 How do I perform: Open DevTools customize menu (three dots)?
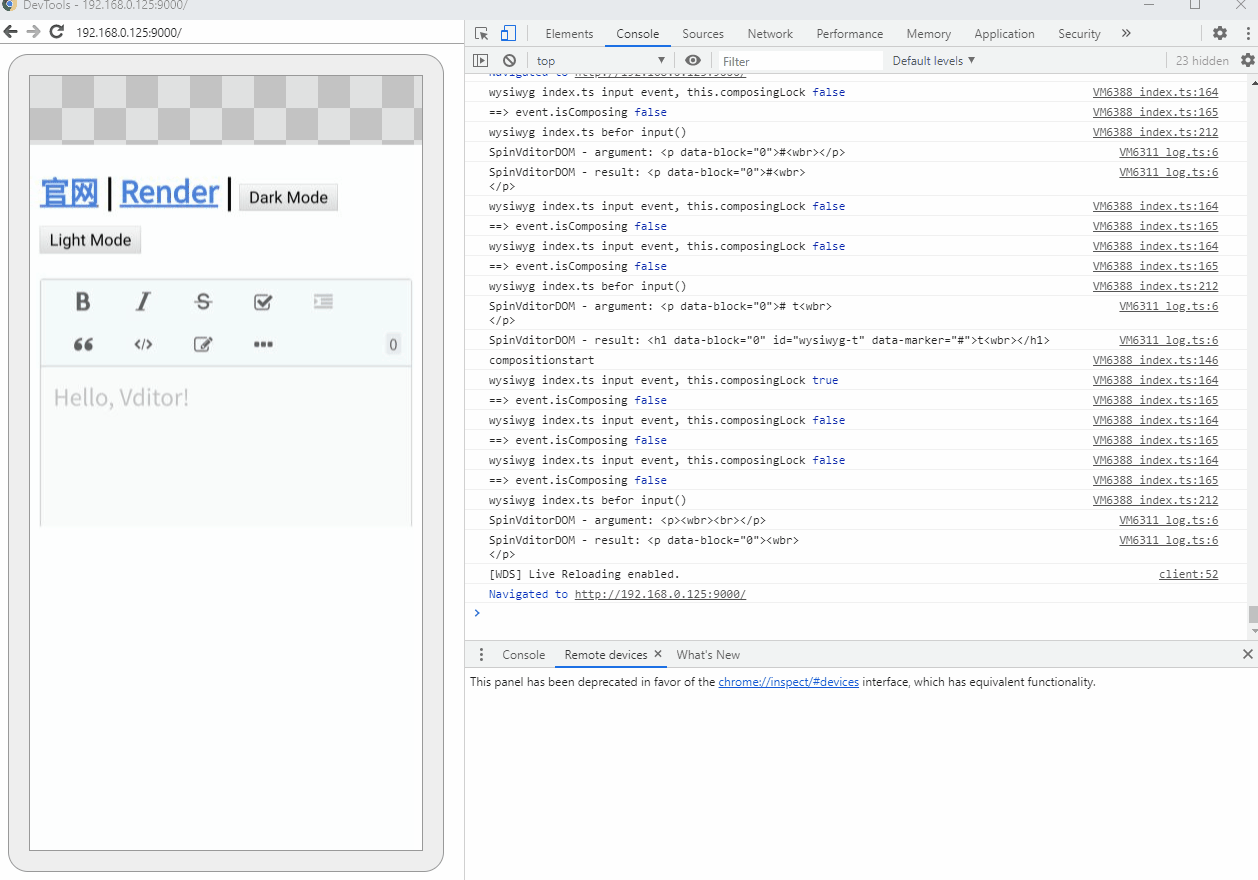pyautogui.click(x=1246, y=33)
